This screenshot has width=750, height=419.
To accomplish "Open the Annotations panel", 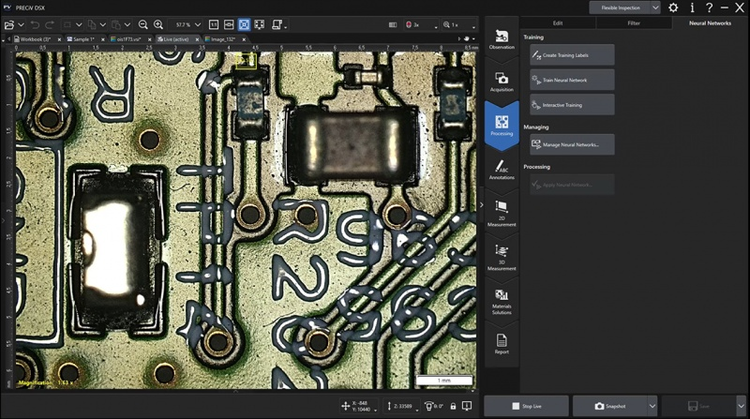I will 501,168.
